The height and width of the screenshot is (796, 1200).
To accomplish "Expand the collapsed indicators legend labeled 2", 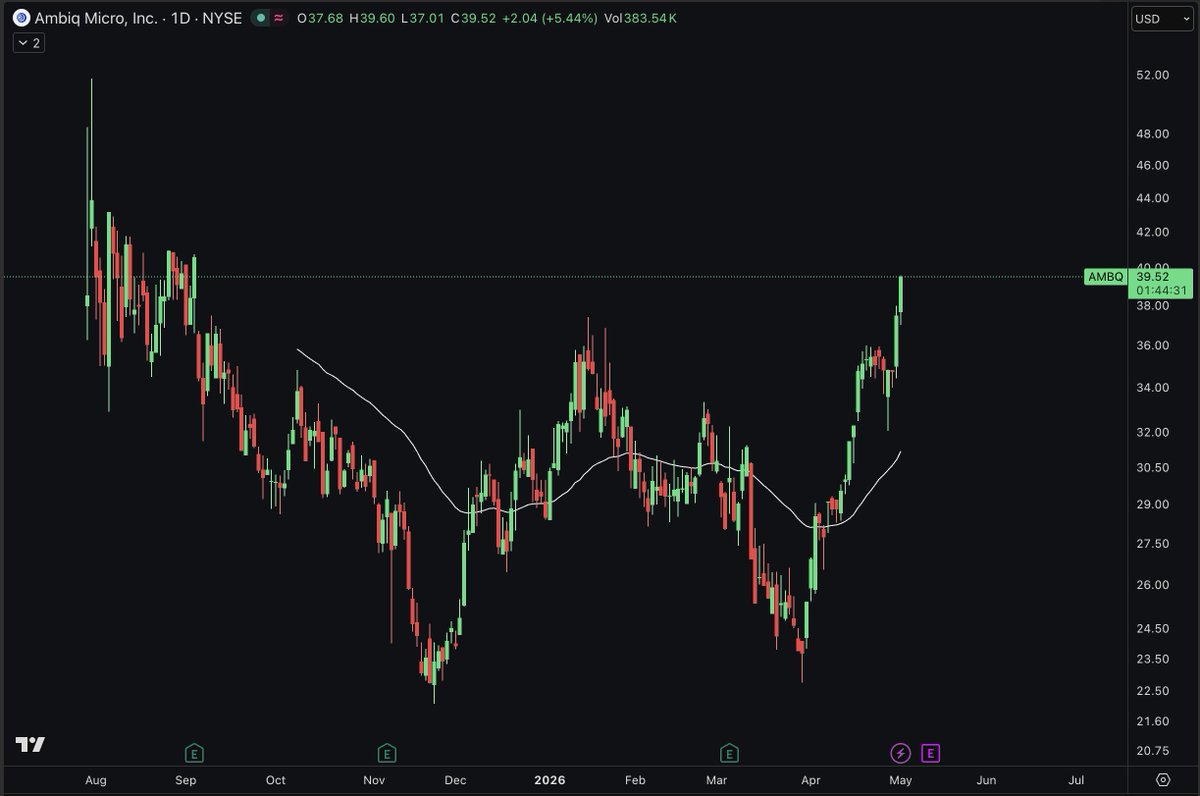I will [x=28, y=43].
